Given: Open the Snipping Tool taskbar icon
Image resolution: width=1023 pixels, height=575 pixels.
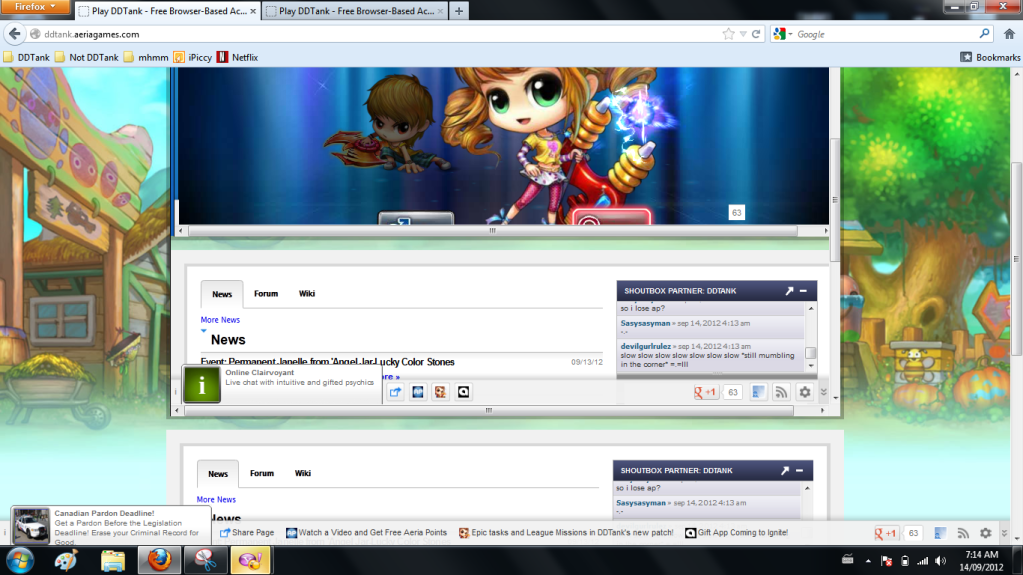Looking at the screenshot, I should (x=205, y=561).
